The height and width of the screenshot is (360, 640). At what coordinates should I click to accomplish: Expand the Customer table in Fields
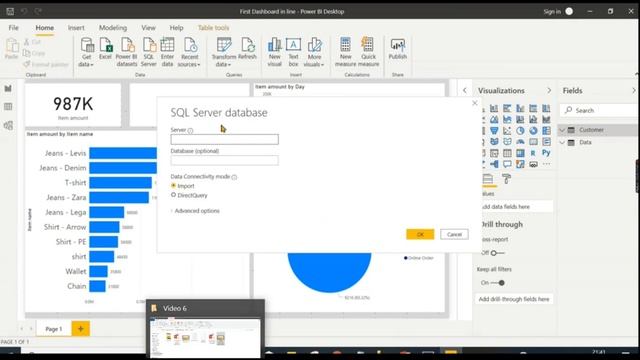[x=562, y=130]
